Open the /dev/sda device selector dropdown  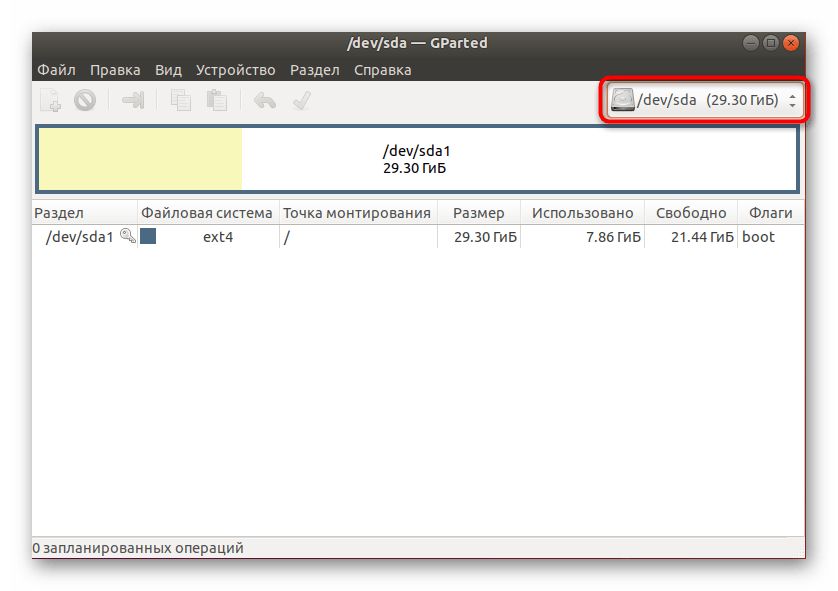coord(706,100)
